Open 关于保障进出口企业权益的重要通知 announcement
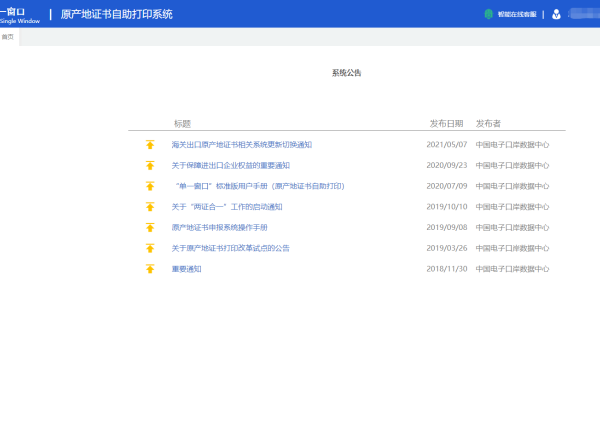 point(231,165)
